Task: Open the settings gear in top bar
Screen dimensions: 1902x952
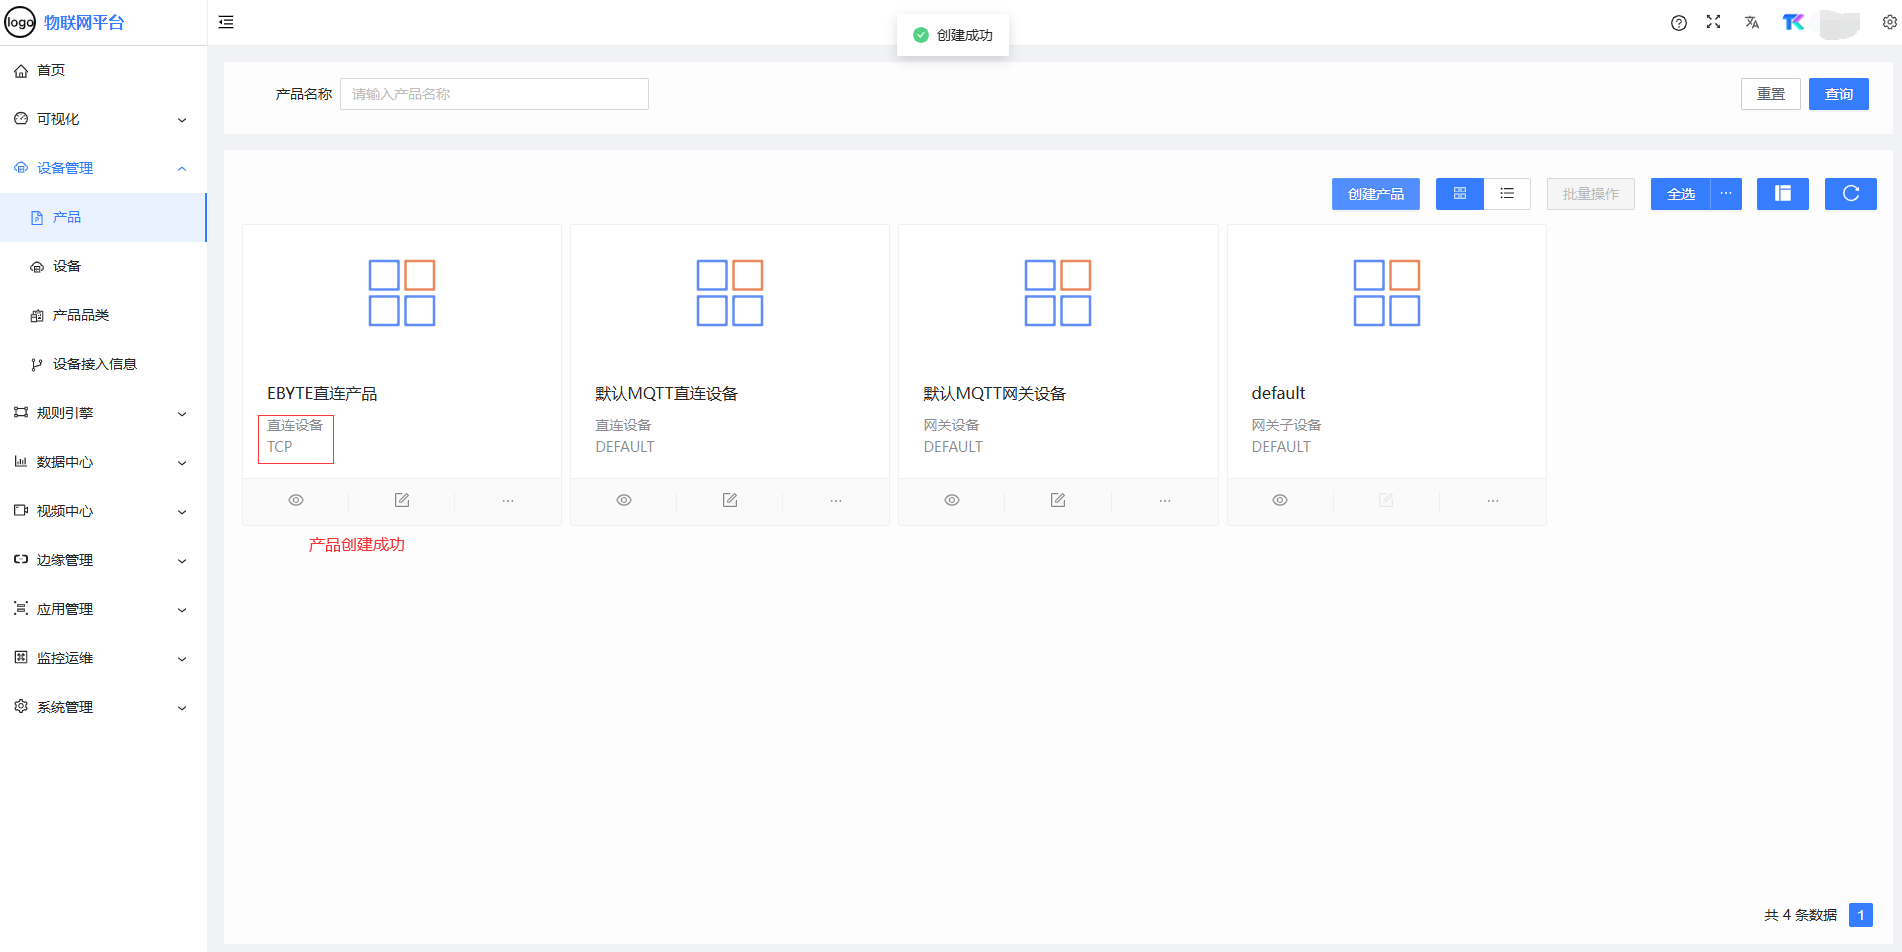Action: tap(1889, 22)
